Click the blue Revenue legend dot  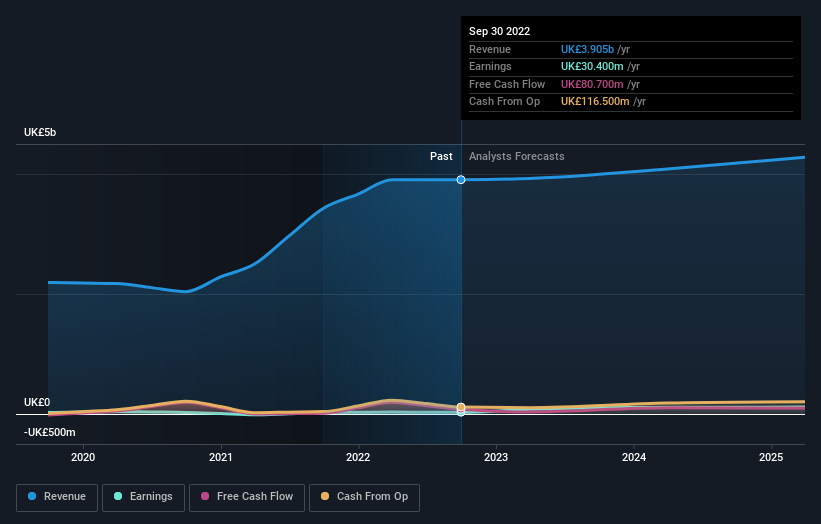coord(32,496)
